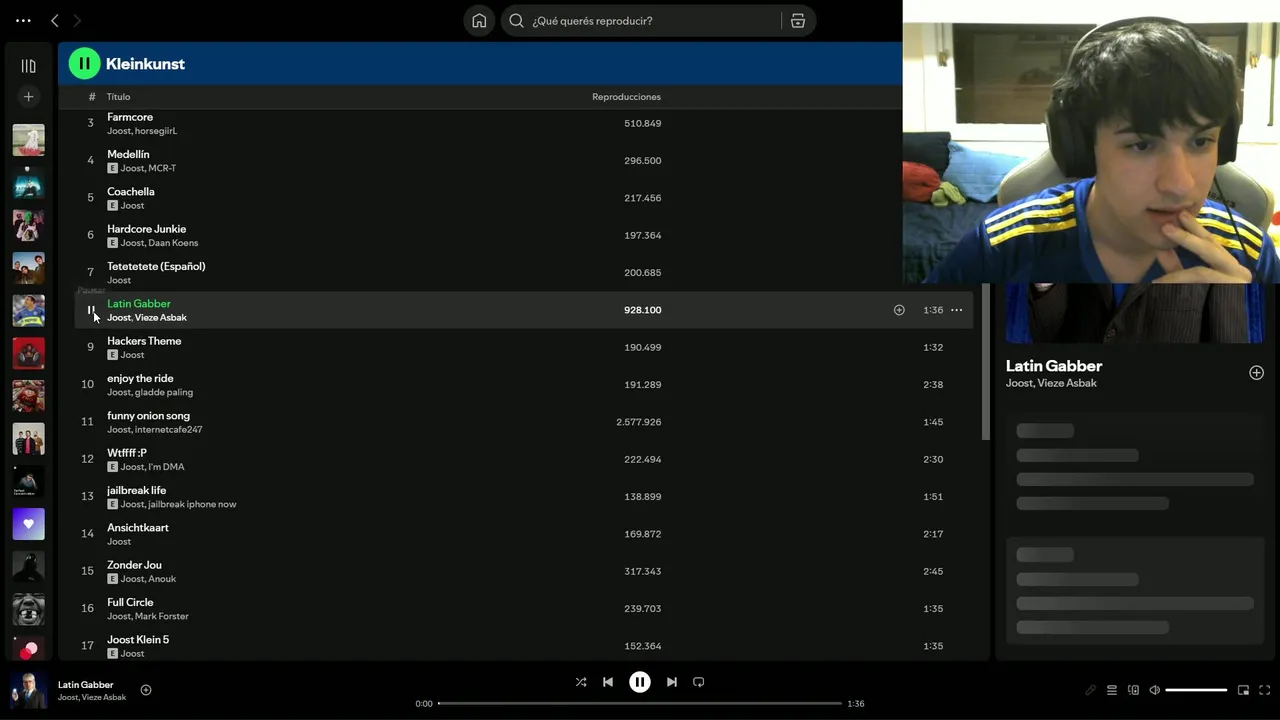
Task: Sort by the # column header
Action: pos(91,97)
